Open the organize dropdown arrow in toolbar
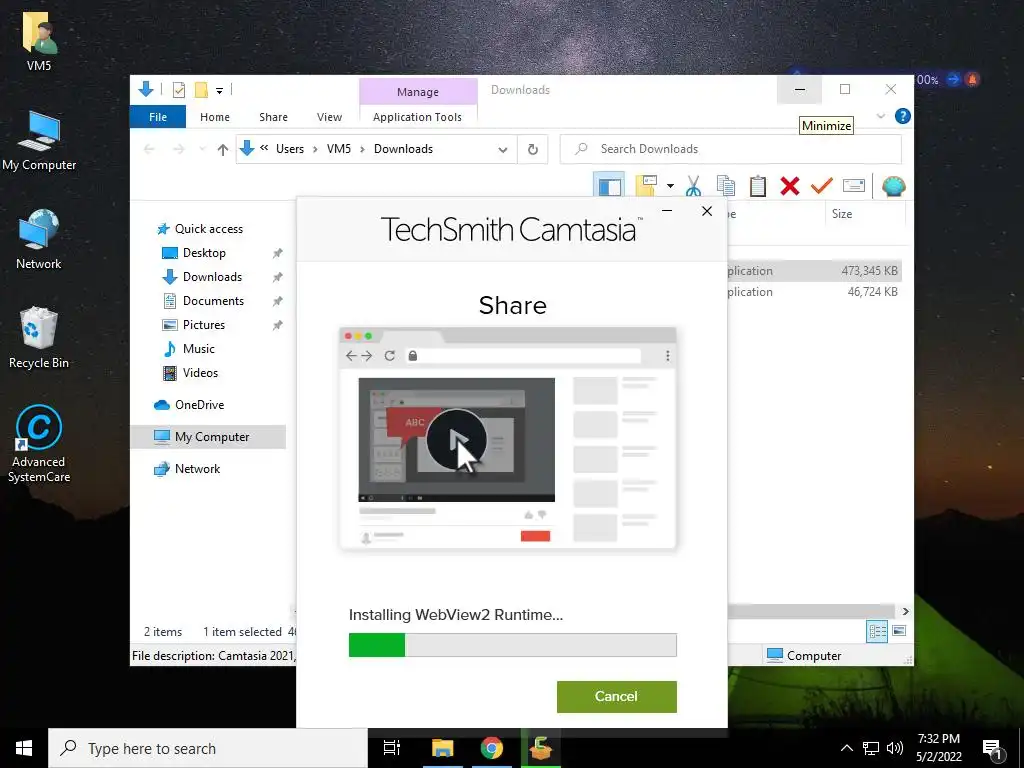 tap(670, 186)
